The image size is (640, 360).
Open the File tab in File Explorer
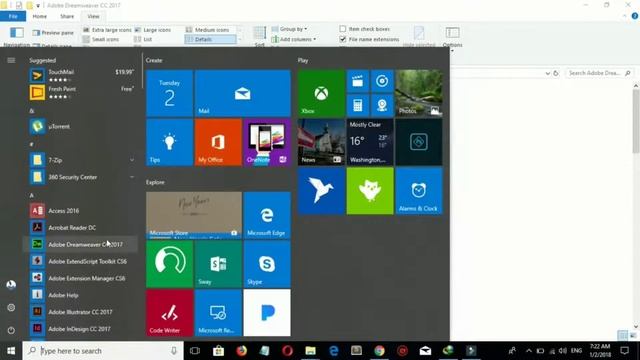[13, 16]
